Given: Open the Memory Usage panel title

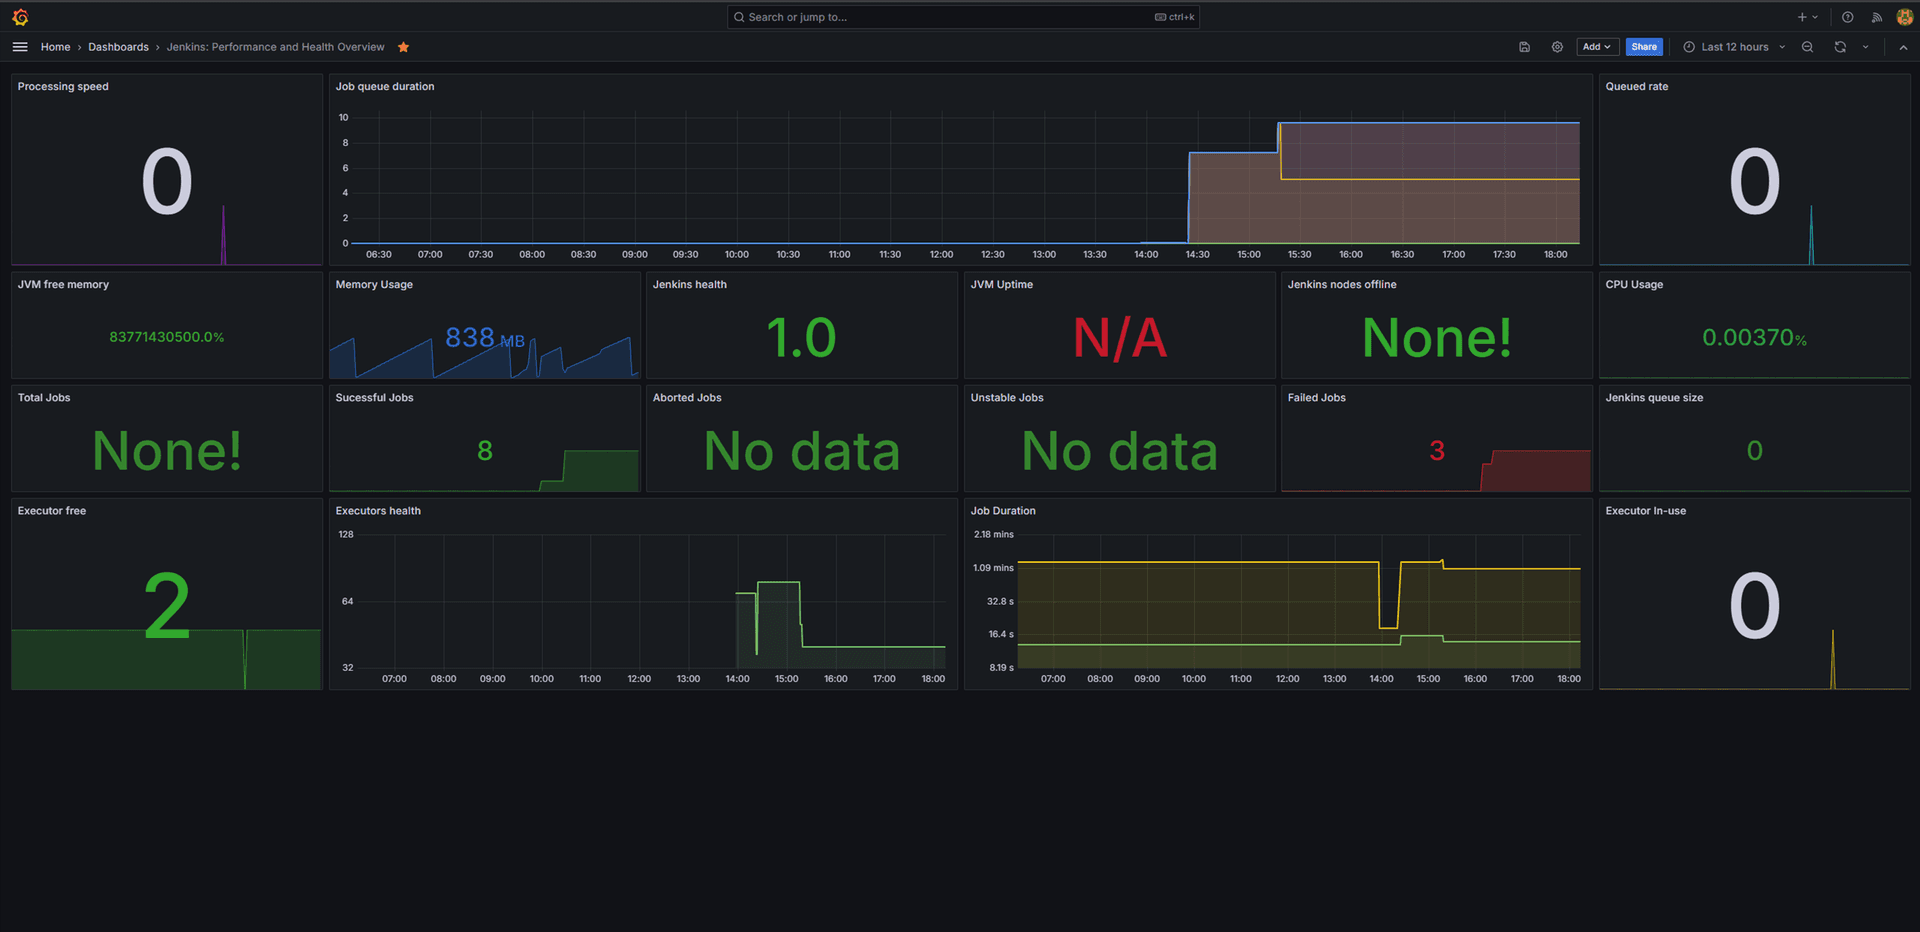Looking at the screenshot, I should 374,285.
